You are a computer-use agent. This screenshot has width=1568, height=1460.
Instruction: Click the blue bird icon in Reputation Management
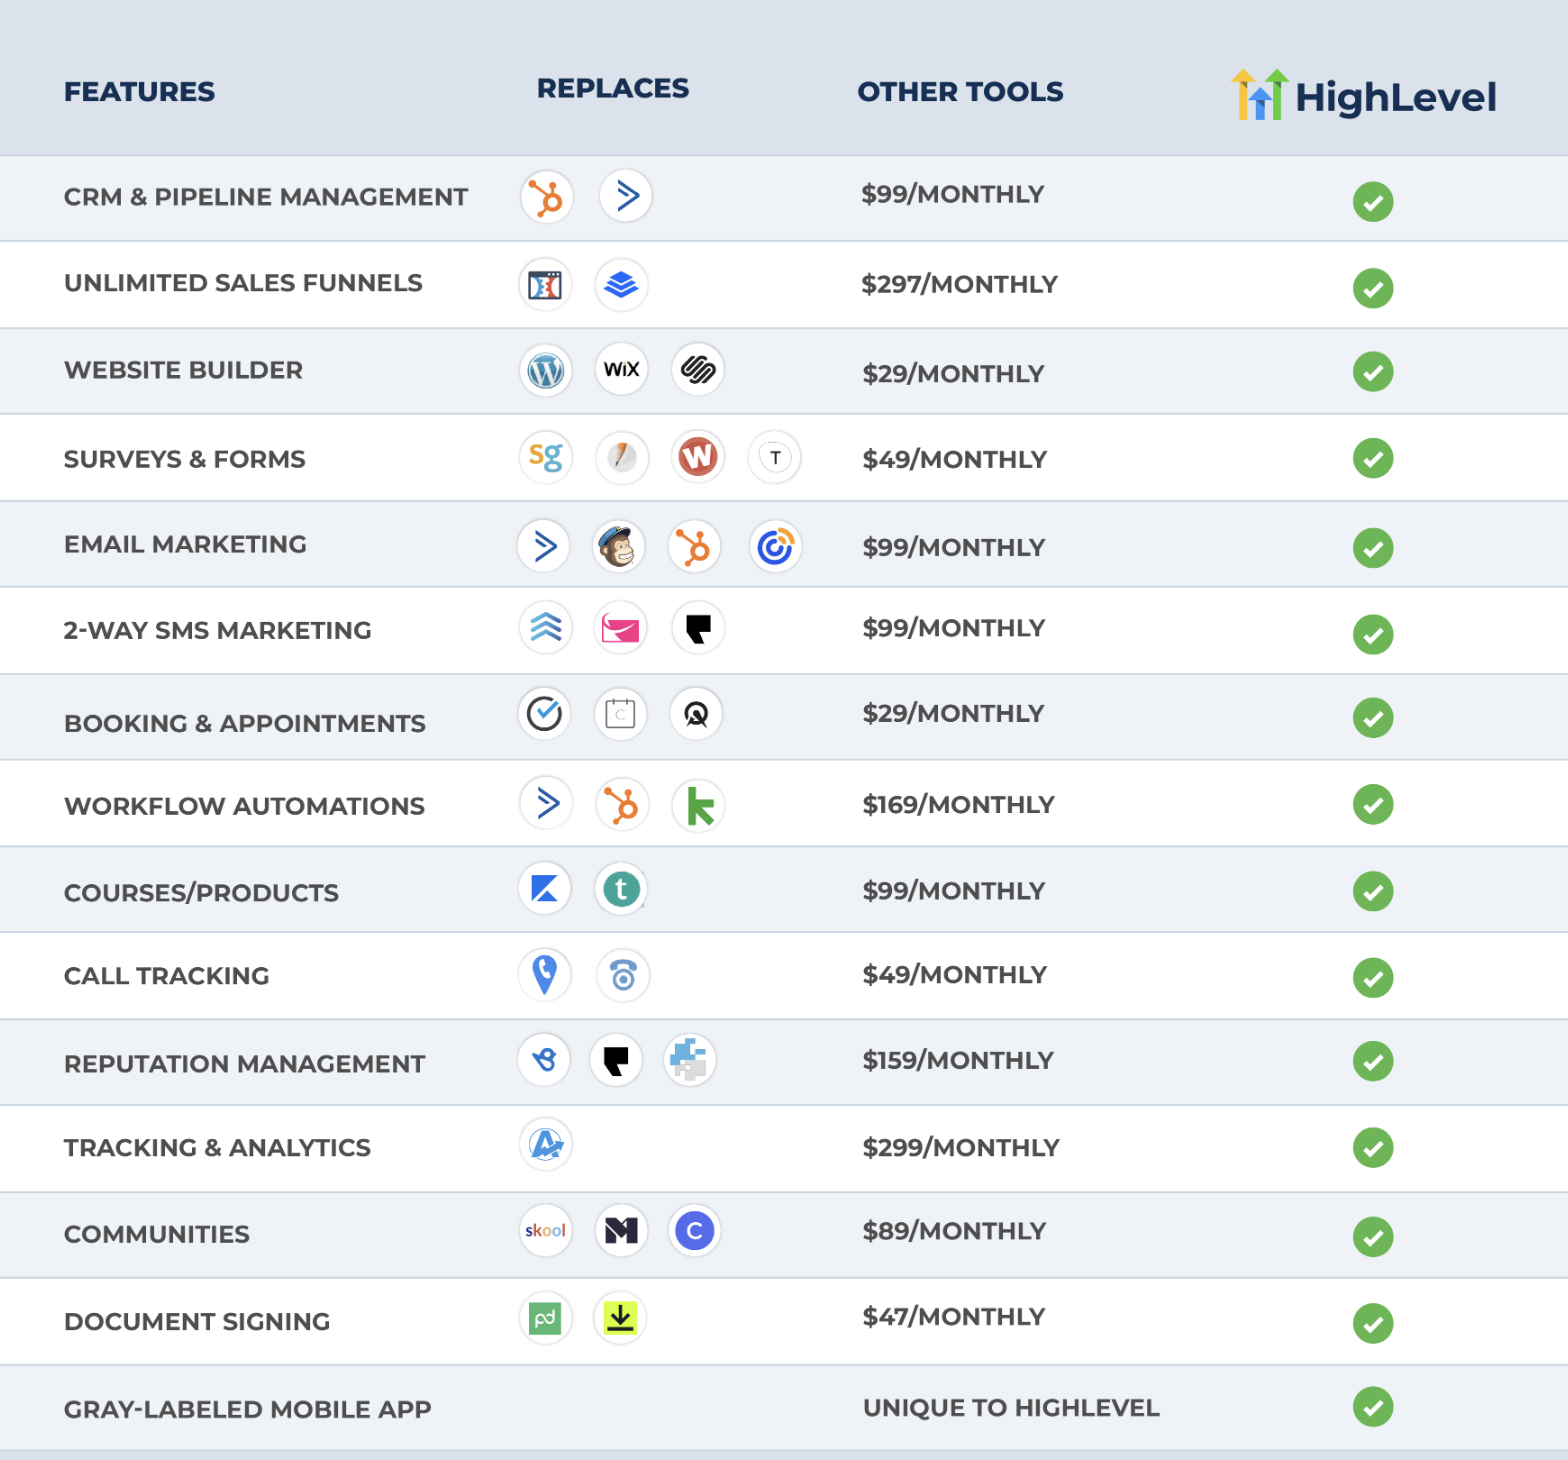pos(544,1059)
